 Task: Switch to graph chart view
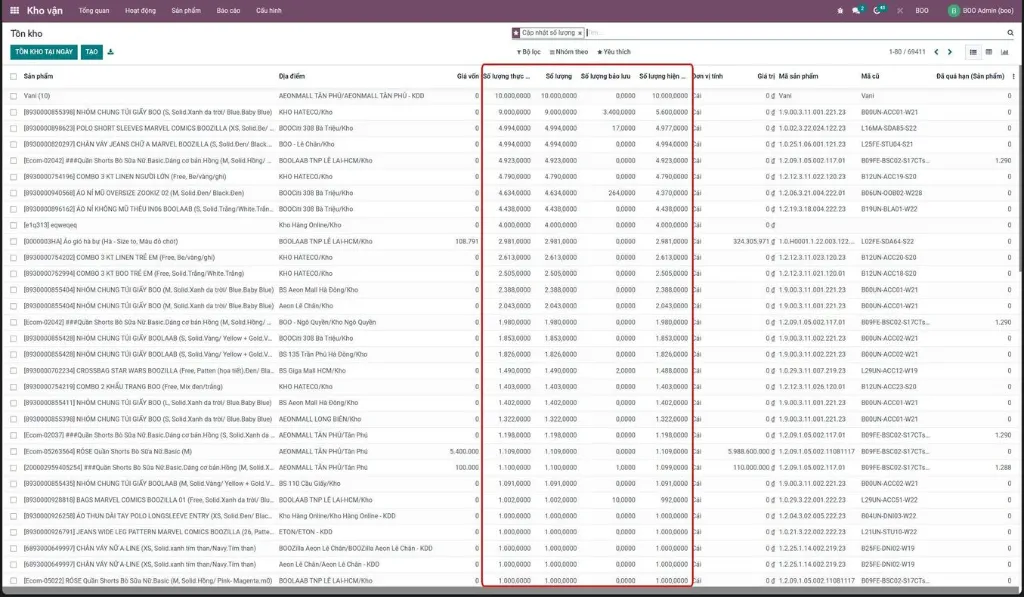(1004, 52)
